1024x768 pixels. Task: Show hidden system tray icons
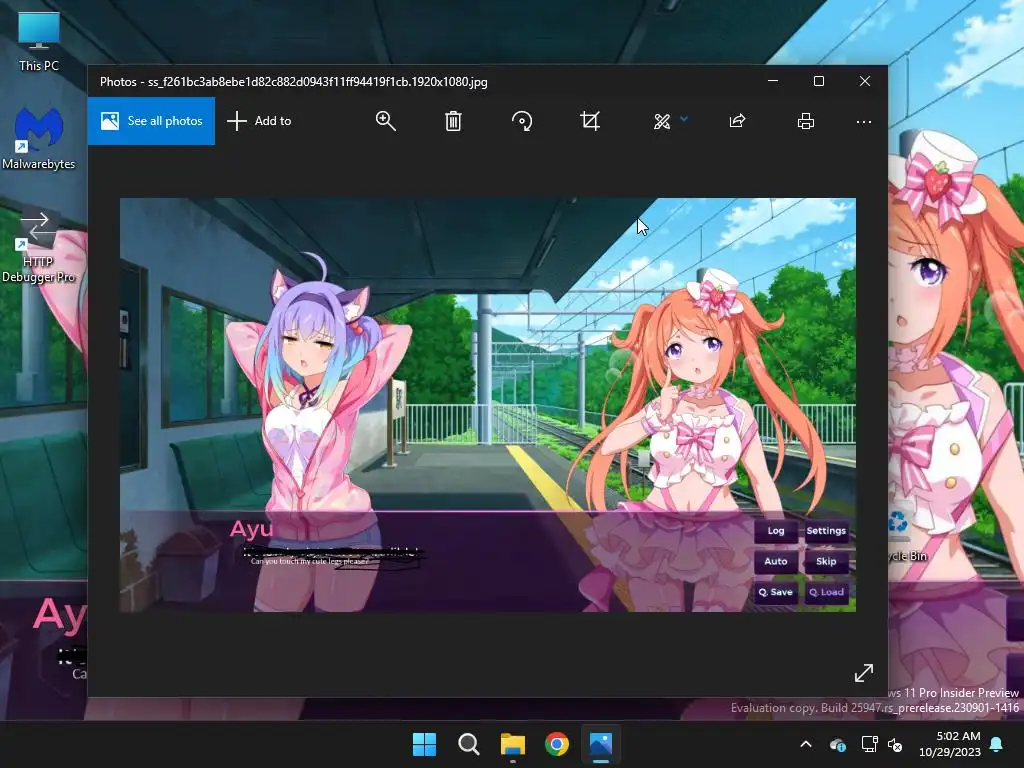coord(806,744)
